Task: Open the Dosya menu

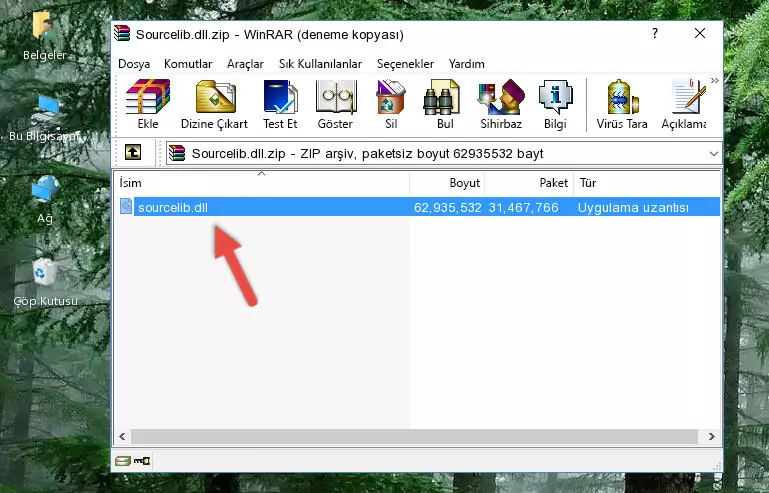Action: pos(134,64)
